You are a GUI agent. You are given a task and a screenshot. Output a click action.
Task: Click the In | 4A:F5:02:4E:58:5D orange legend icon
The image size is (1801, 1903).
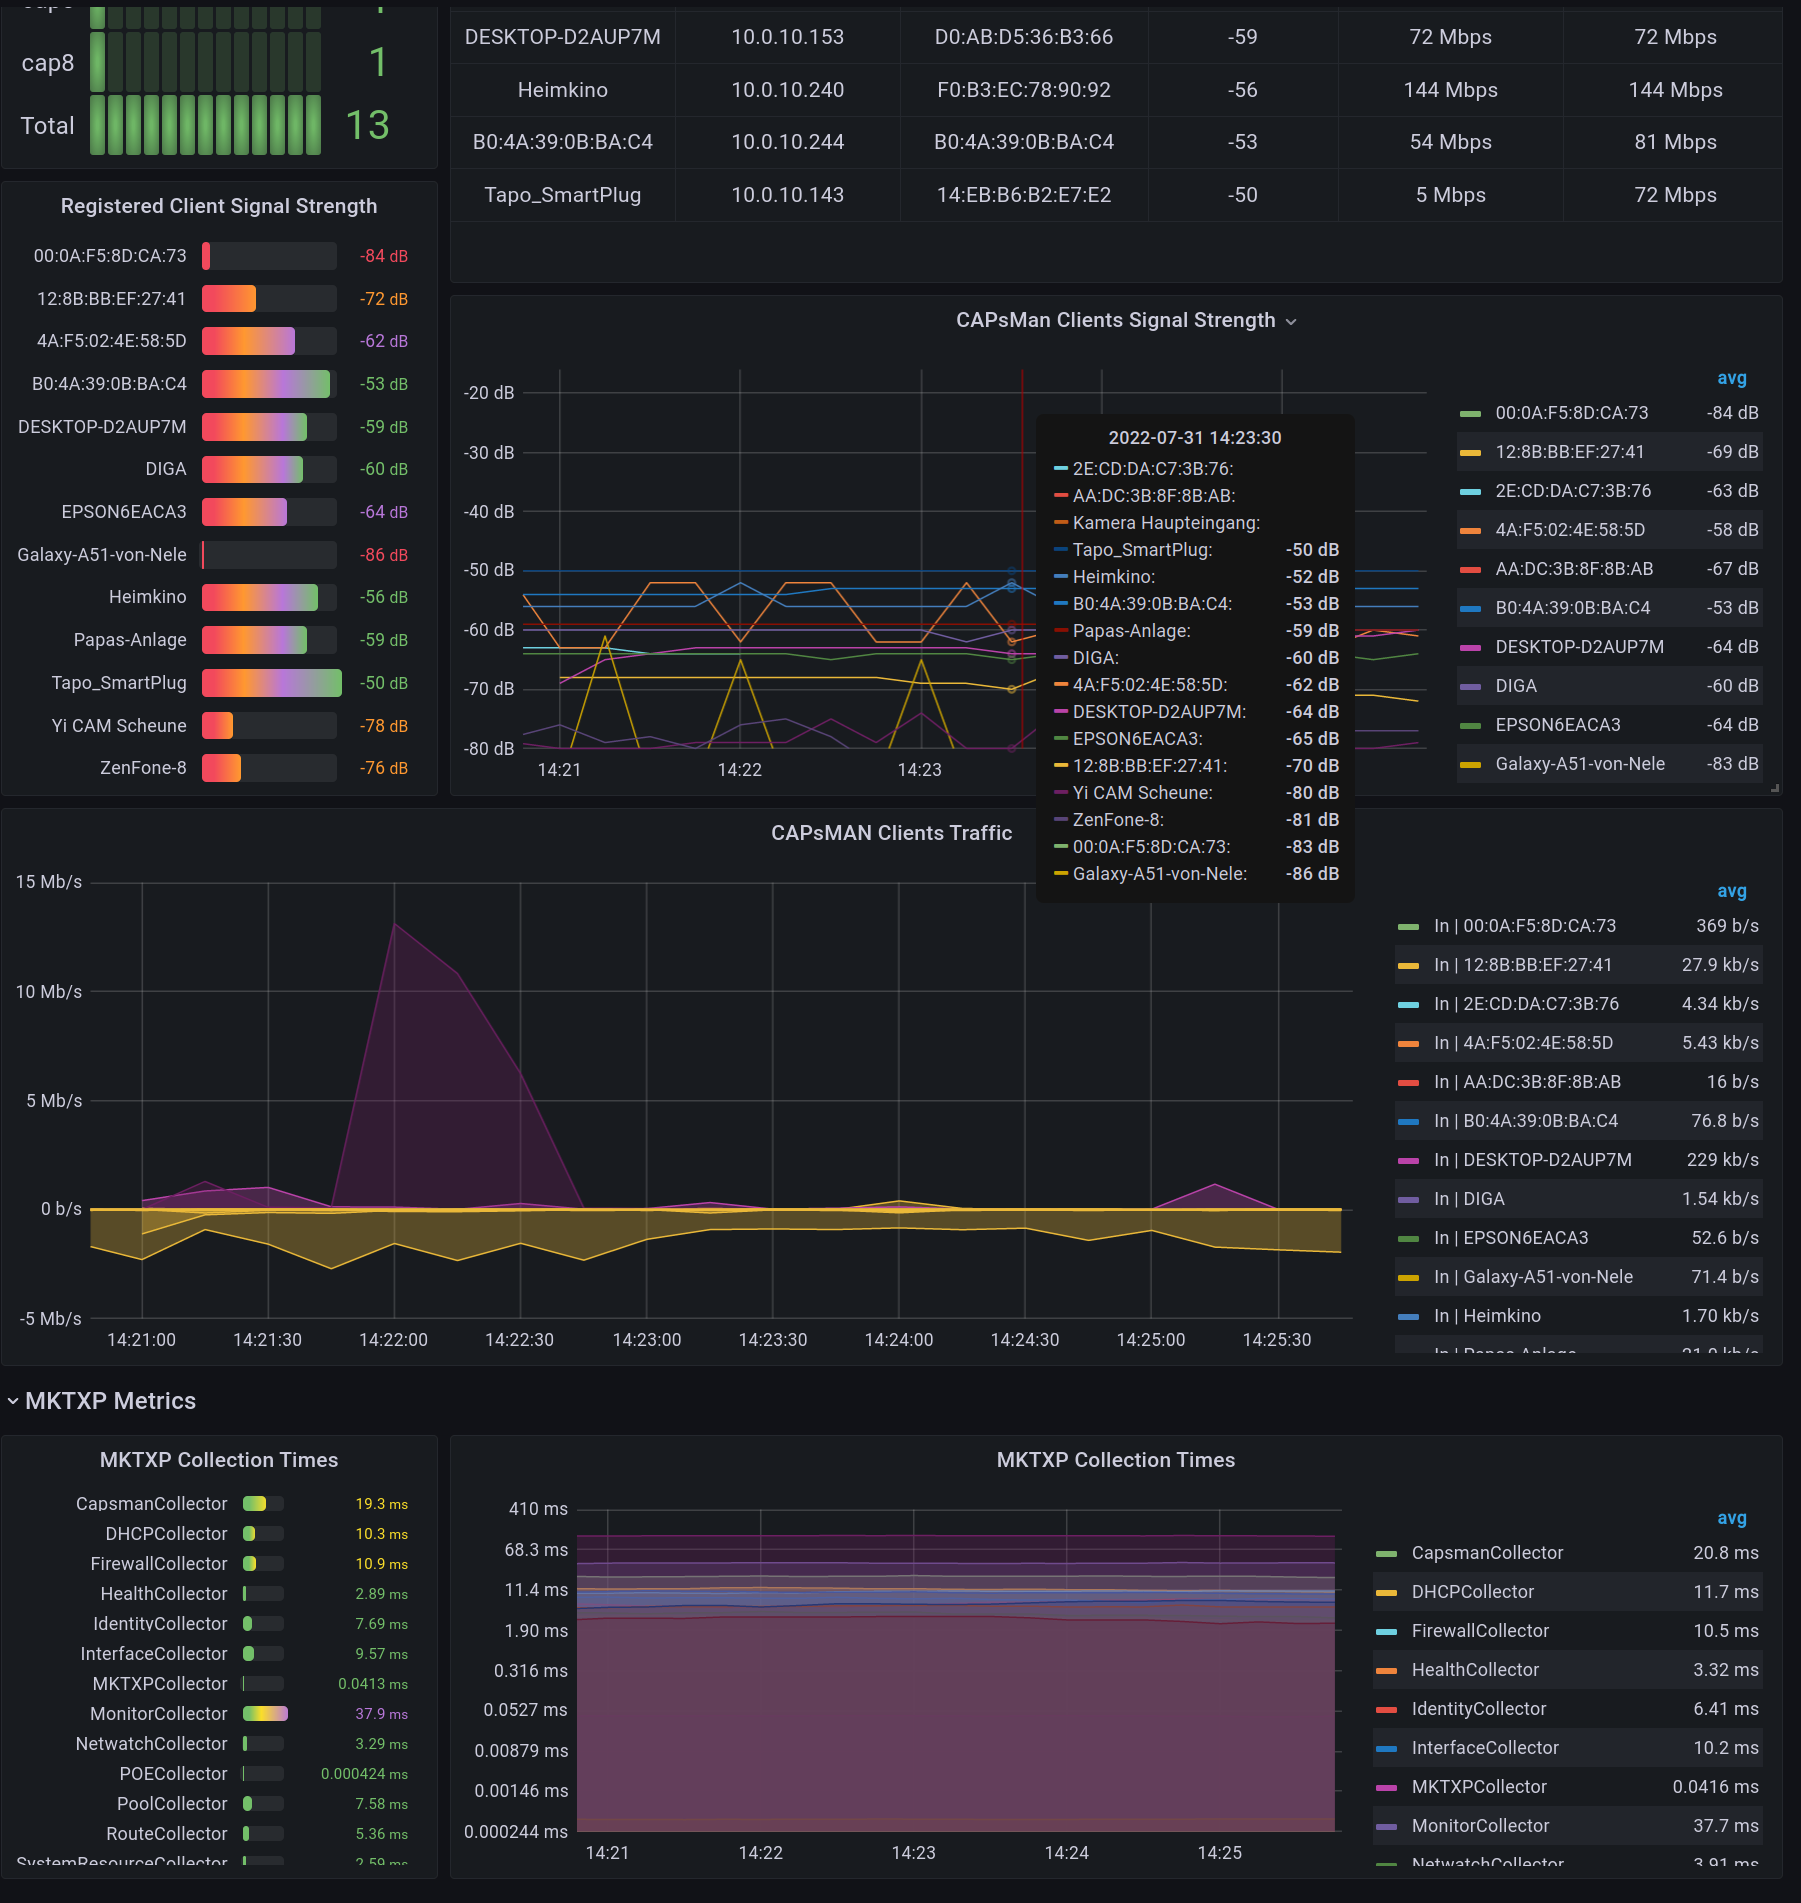tap(1408, 1044)
